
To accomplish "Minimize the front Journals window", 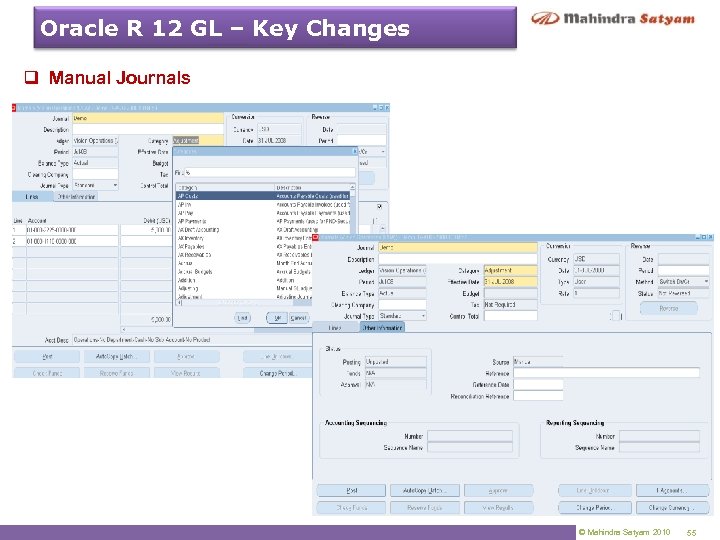I will [x=698, y=237].
